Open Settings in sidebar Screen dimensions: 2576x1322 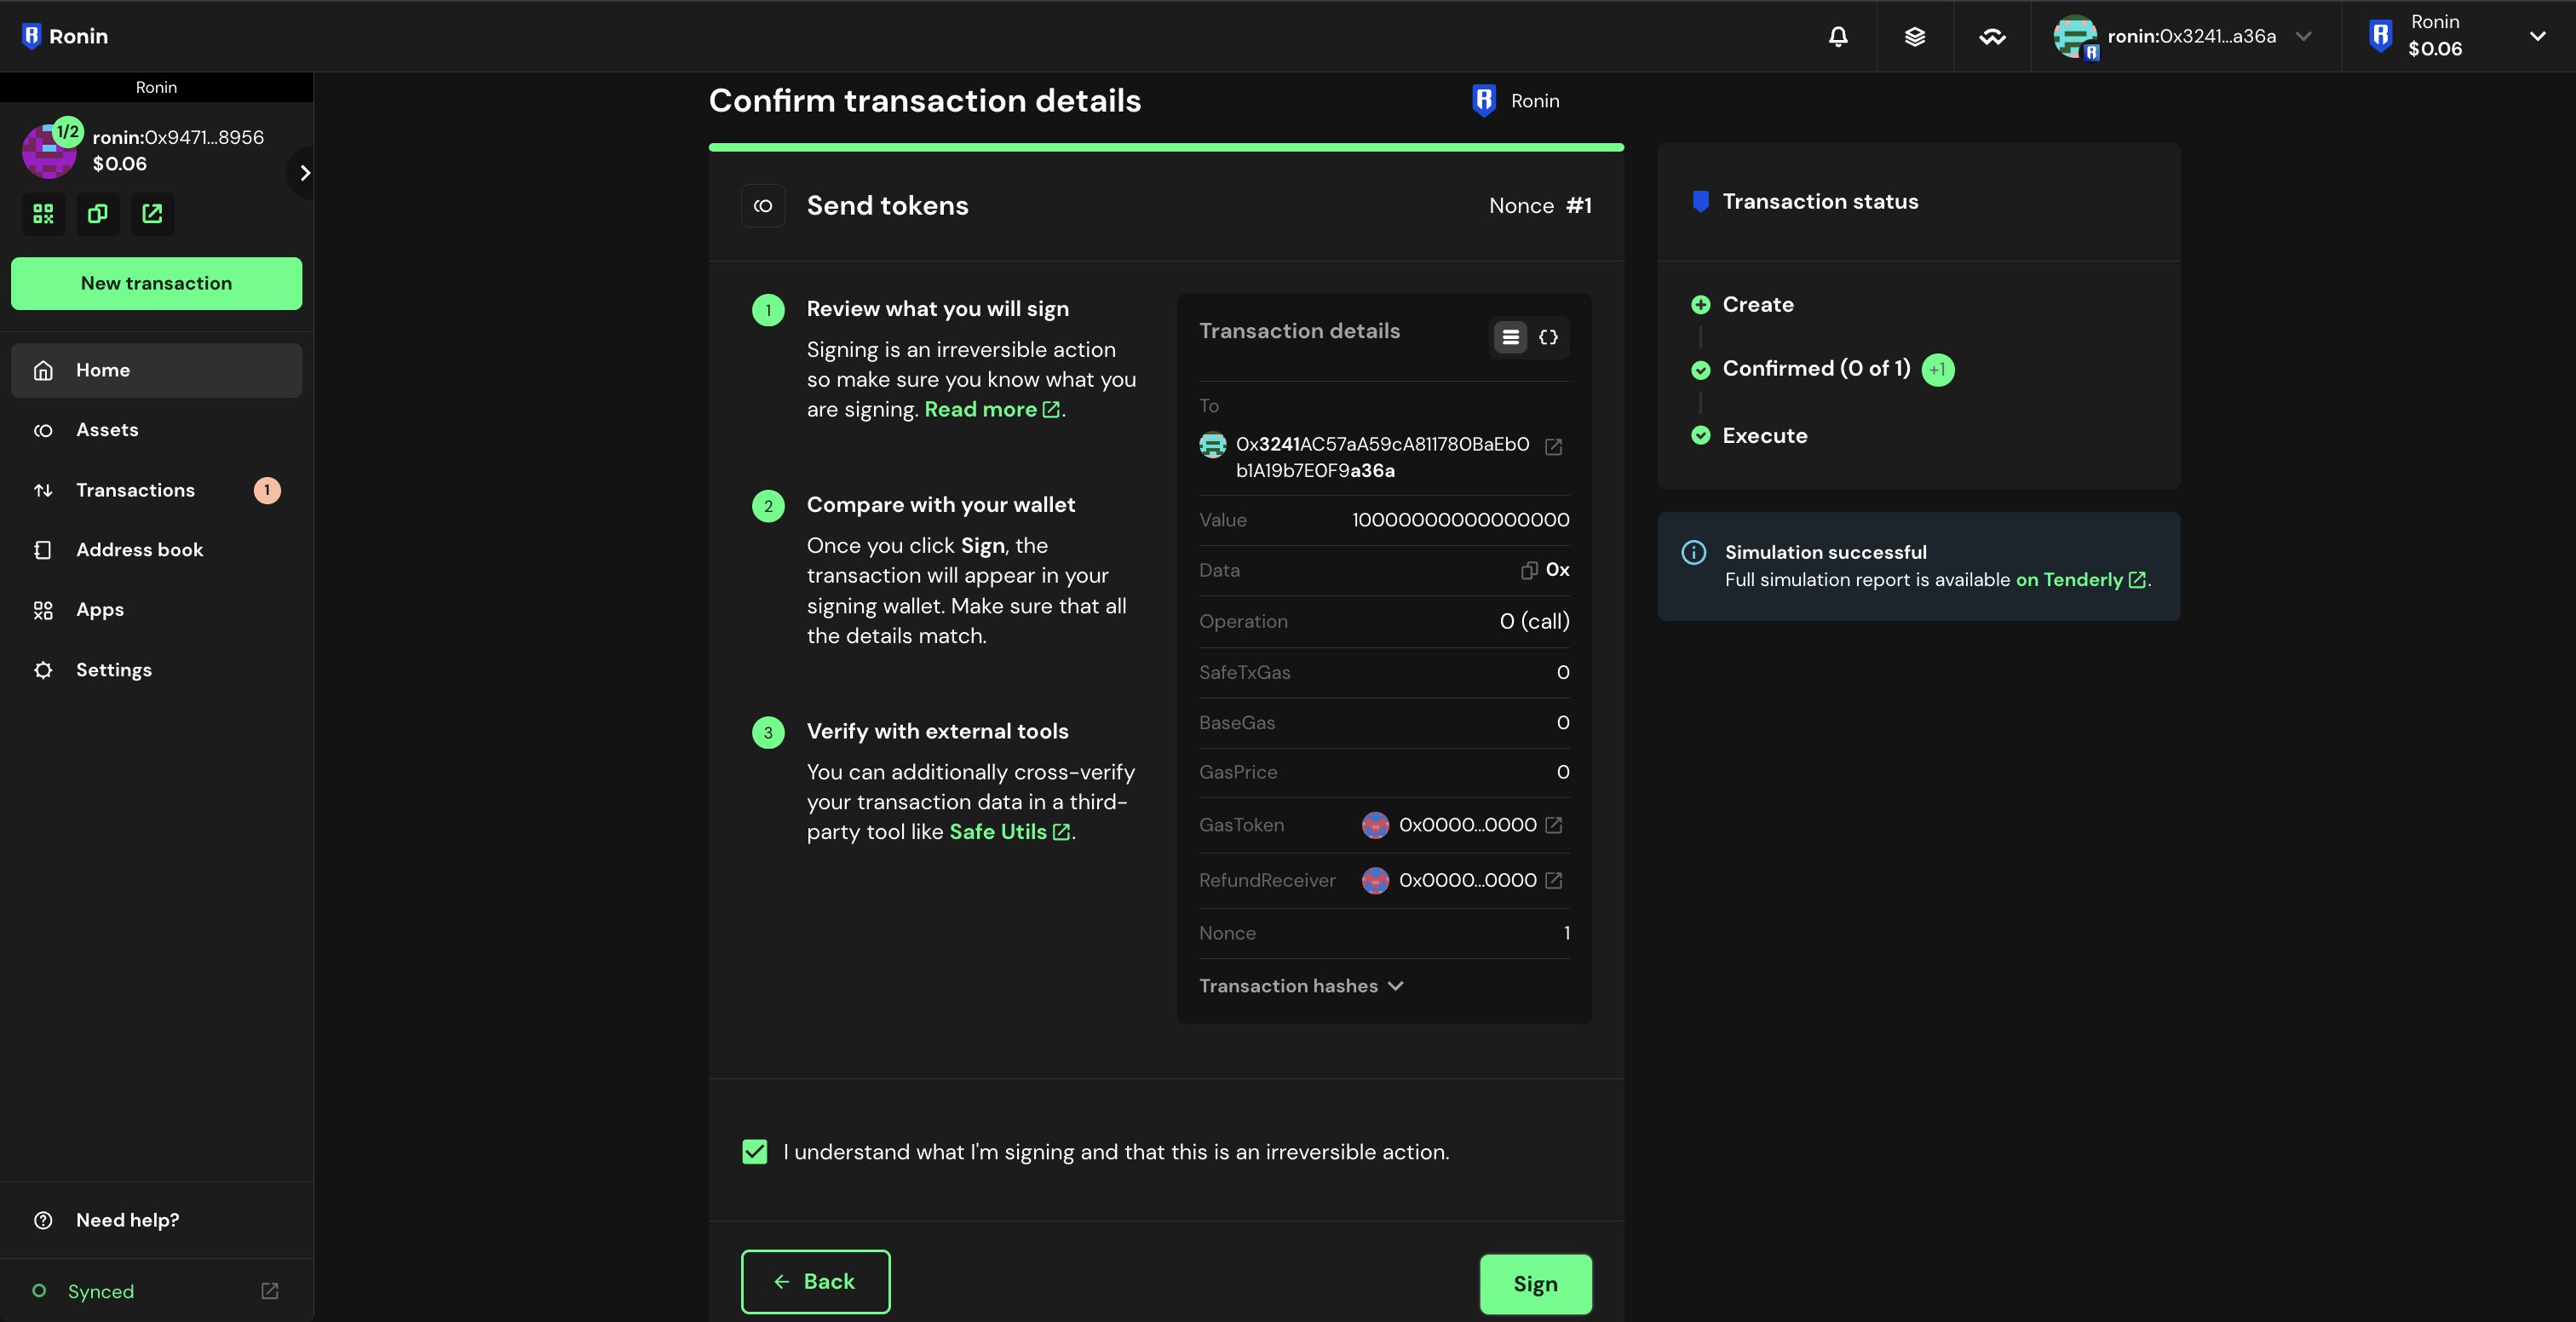(x=156, y=670)
